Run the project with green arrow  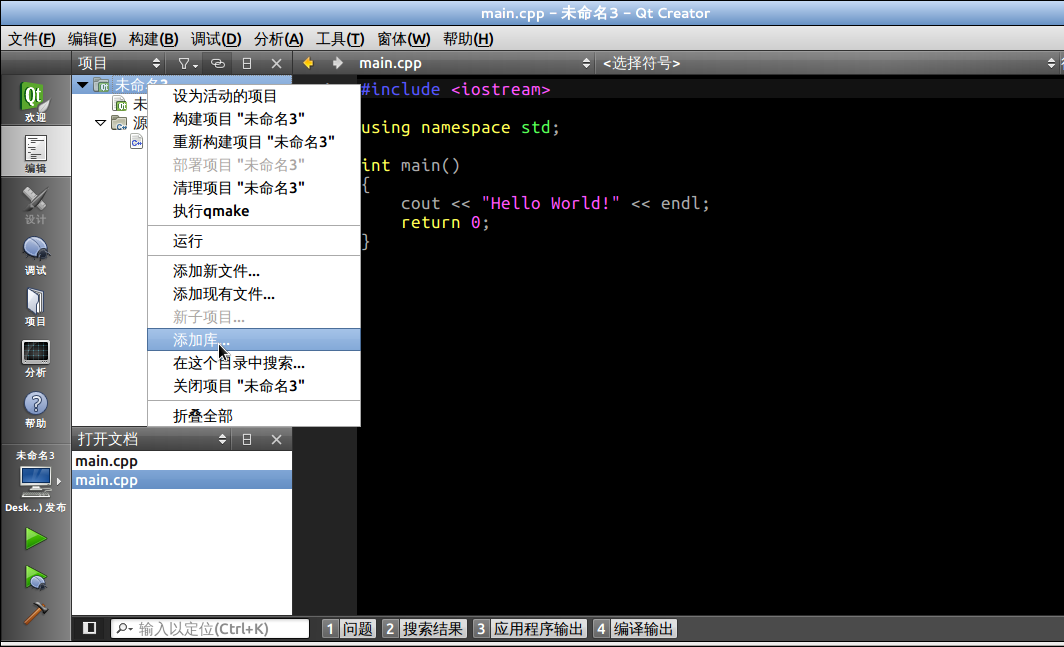35,539
